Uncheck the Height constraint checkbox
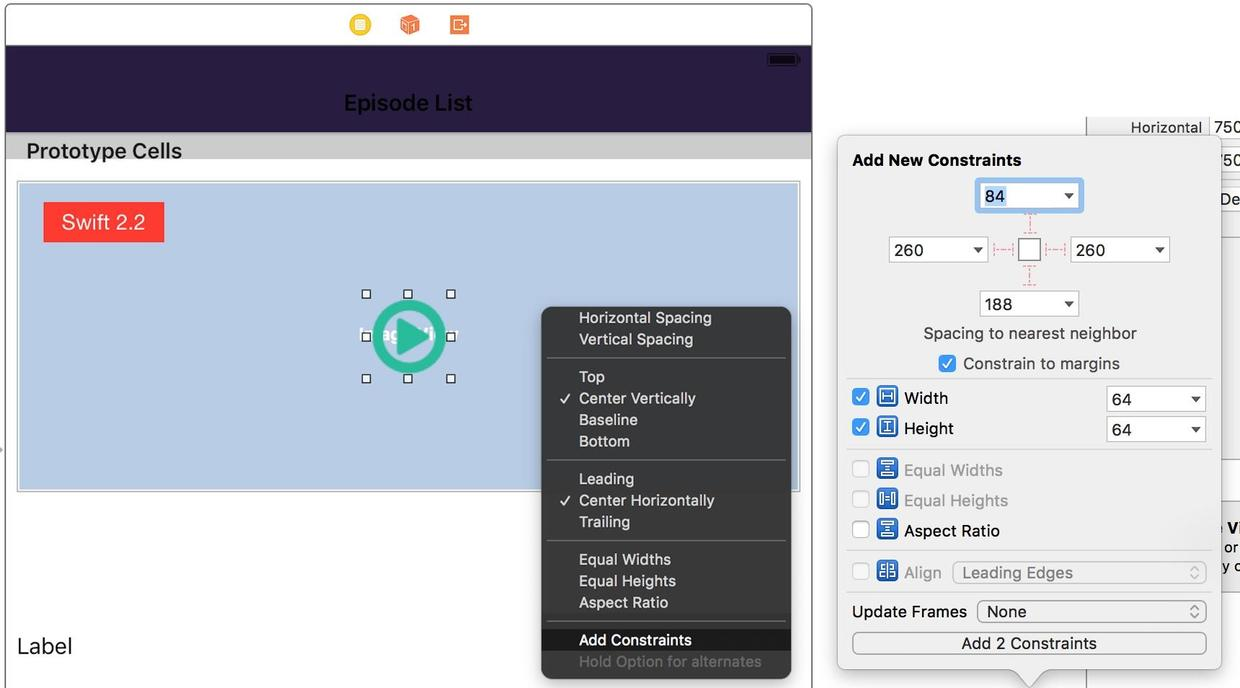Image resolution: width=1240 pixels, height=688 pixels. (860, 427)
